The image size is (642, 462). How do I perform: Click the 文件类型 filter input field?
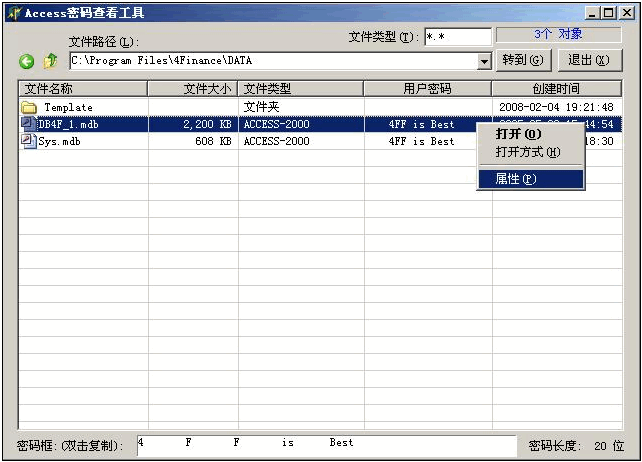pyautogui.click(x=456, y=37)
